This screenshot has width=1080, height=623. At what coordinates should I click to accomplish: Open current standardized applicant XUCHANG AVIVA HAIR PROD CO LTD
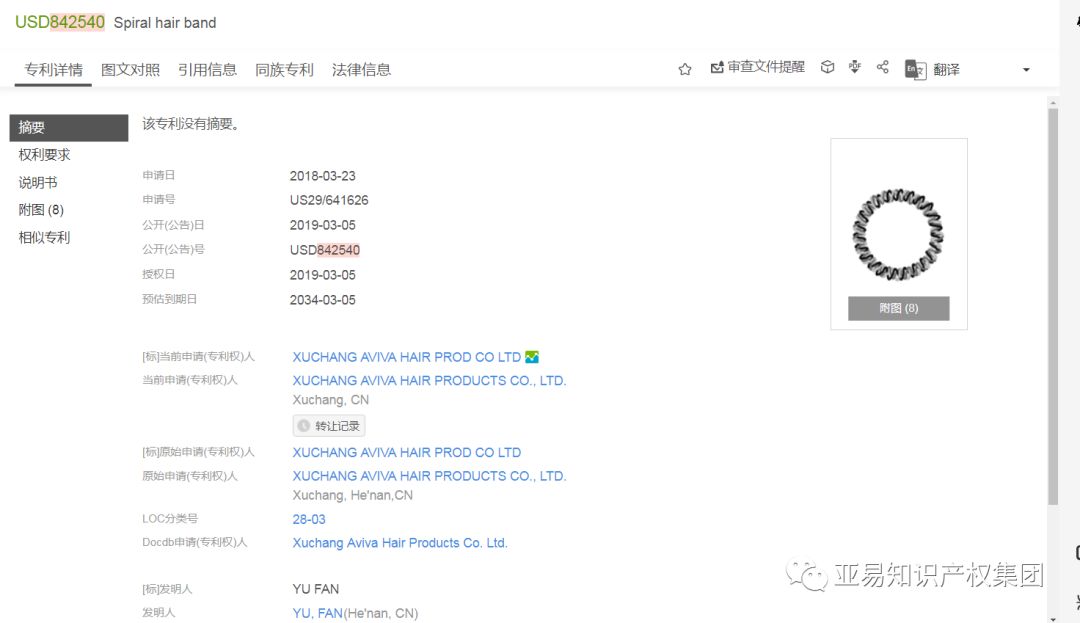(x=406, y=357)
